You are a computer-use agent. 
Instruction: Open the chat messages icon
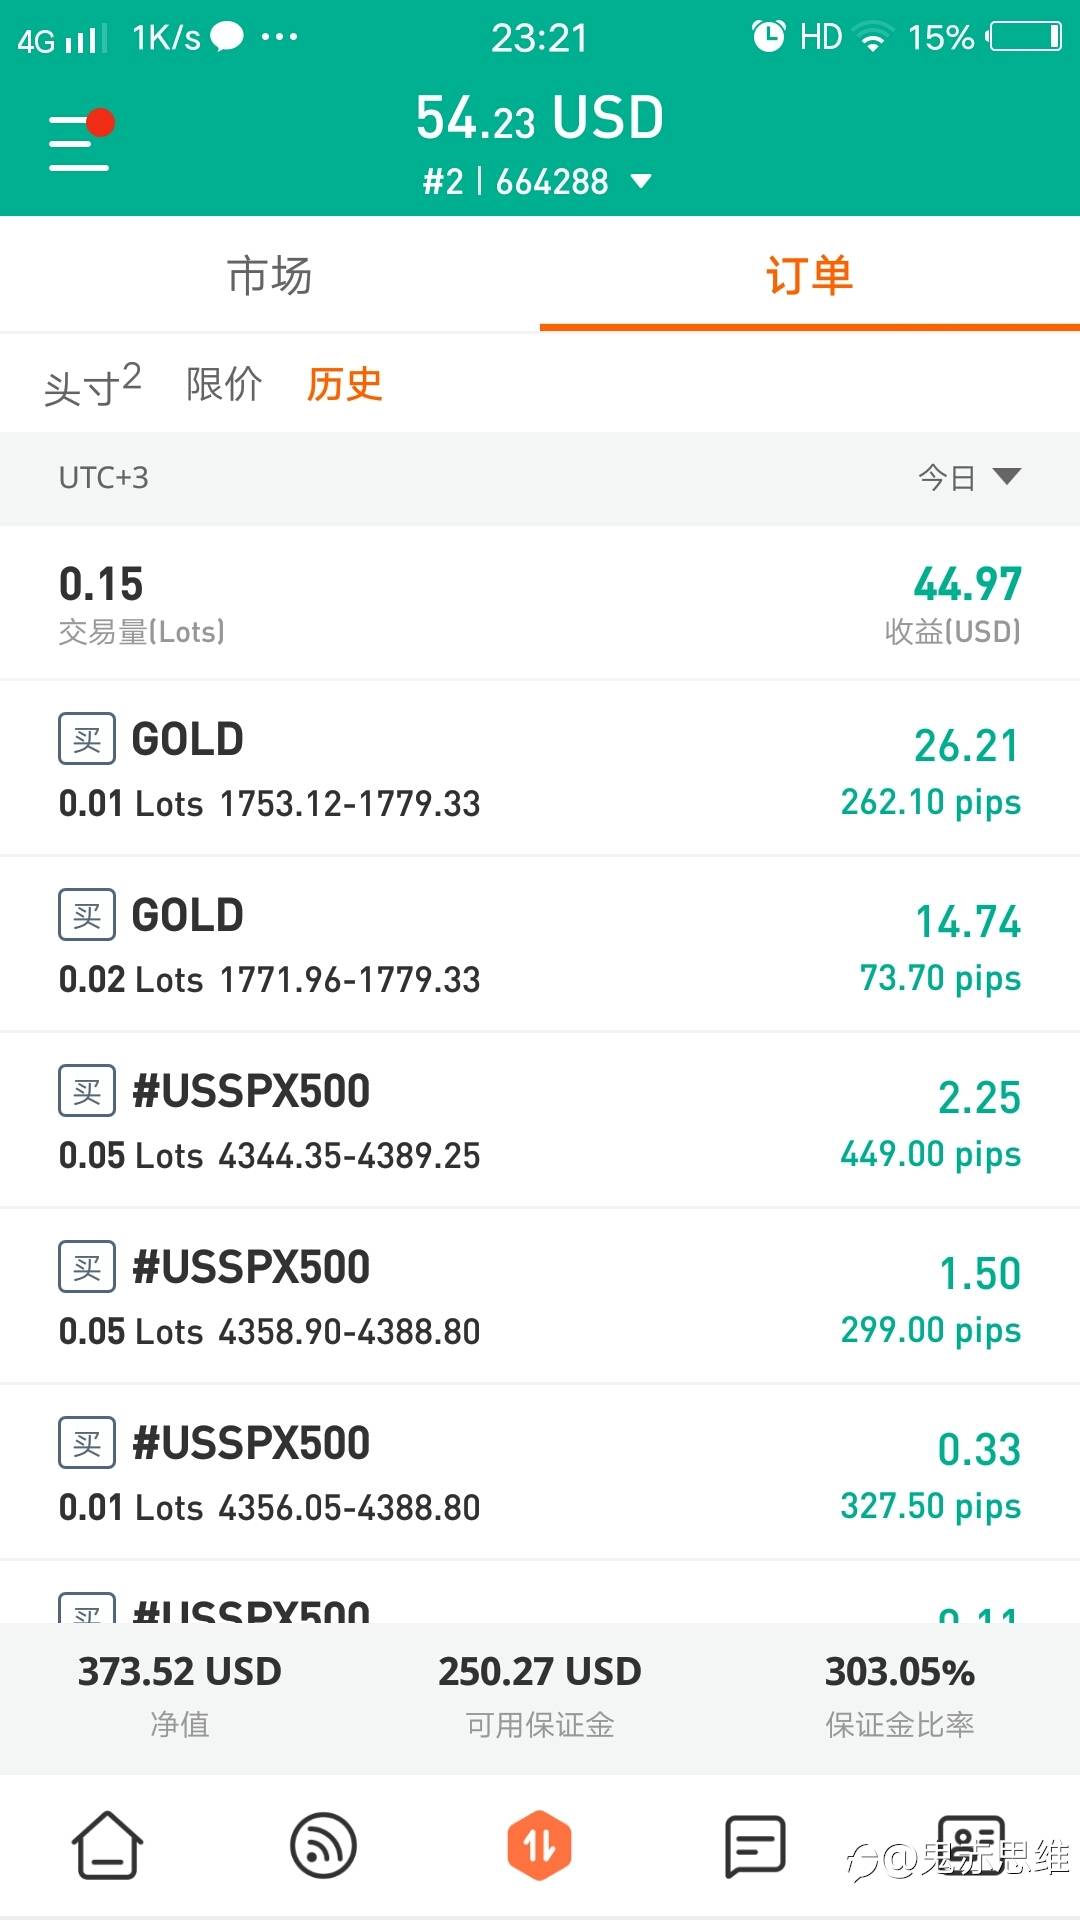tap(755, 1845)
